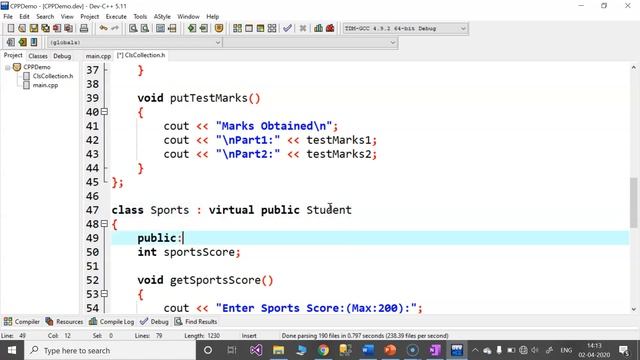Open the File menu

8,17
